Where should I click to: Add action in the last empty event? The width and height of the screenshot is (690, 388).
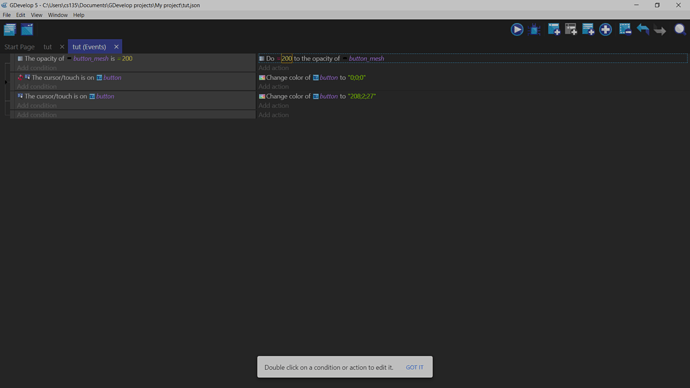(273, 115)
